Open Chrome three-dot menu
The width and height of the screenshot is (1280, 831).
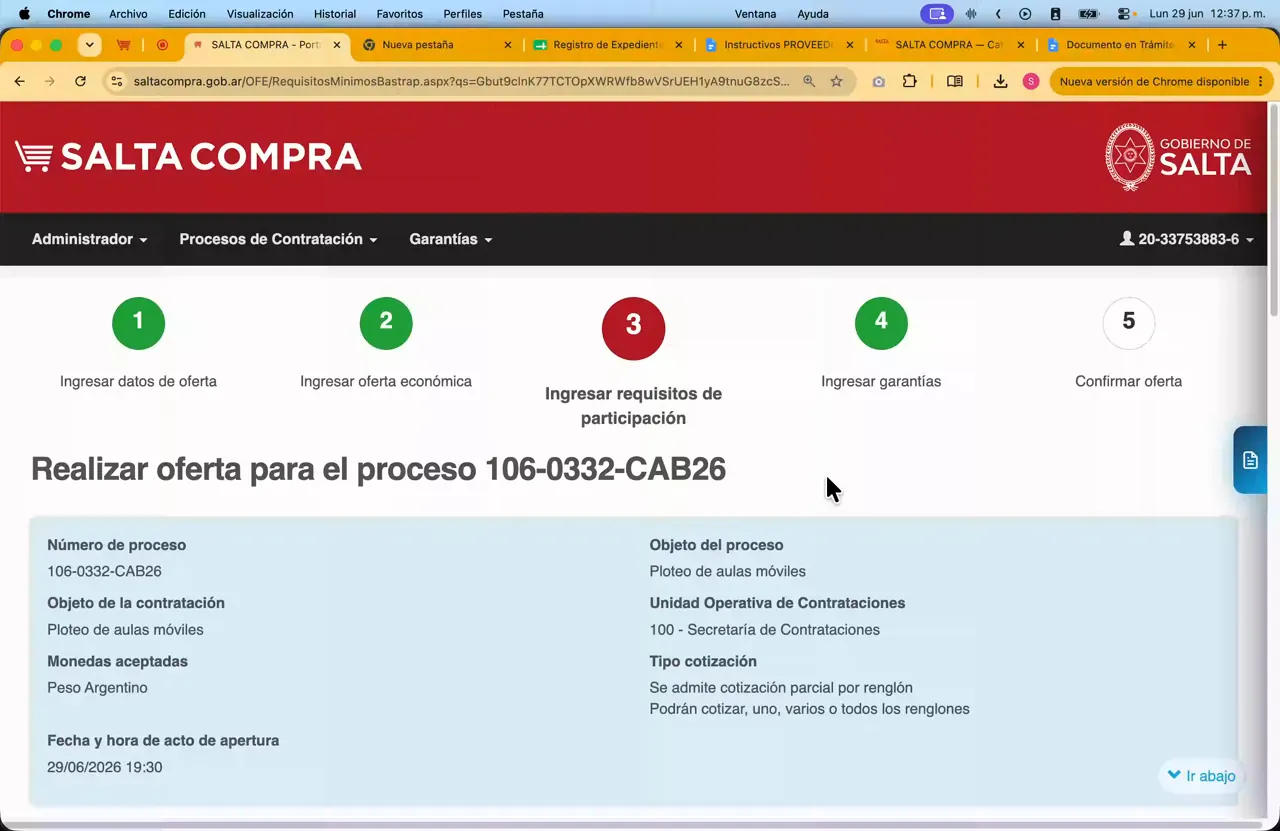pos(1260,81)
